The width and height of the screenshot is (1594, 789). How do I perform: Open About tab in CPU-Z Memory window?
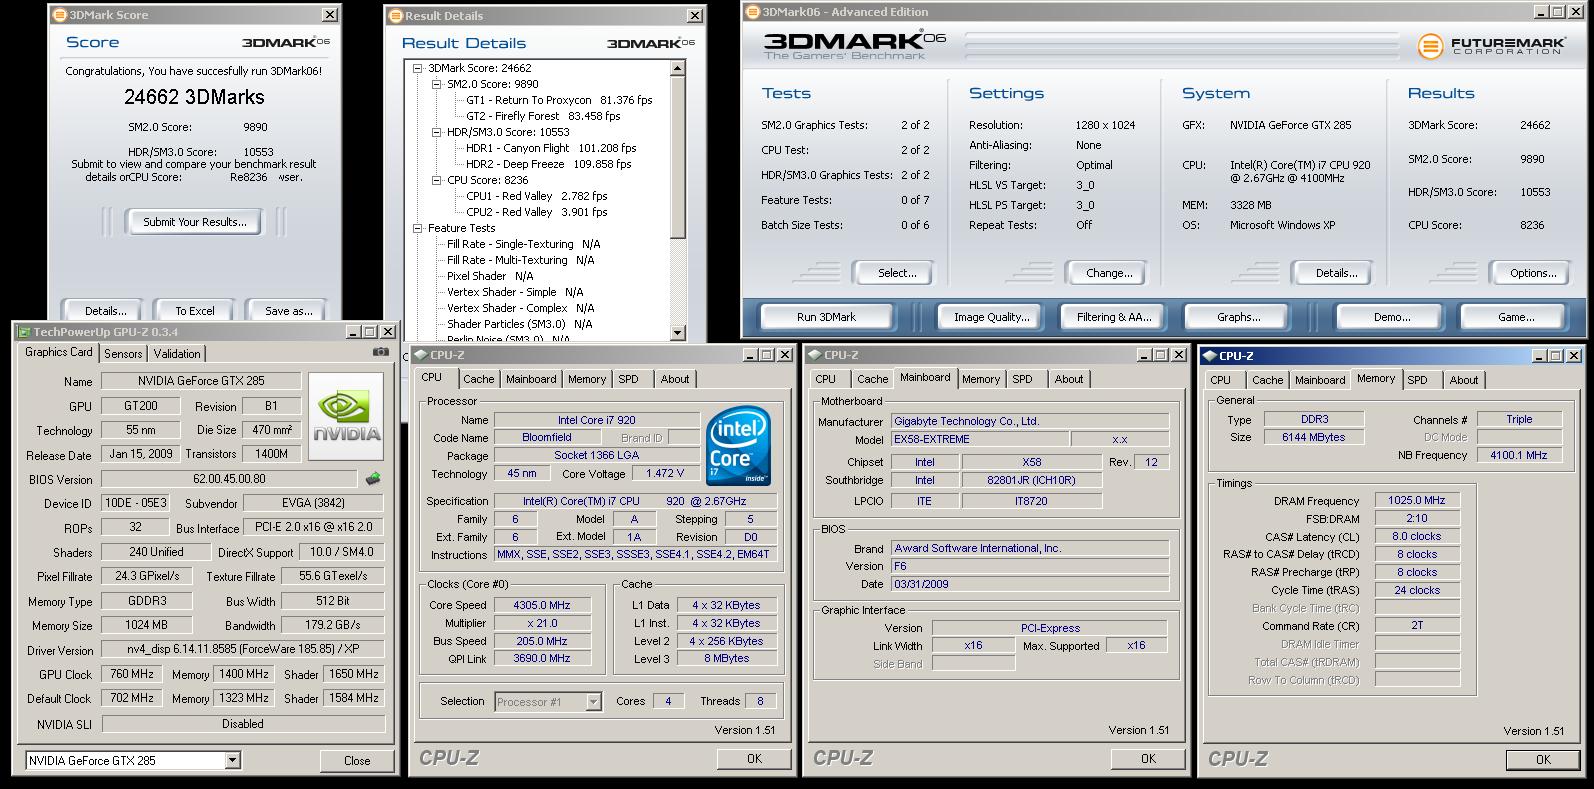tap(1464, 380)
